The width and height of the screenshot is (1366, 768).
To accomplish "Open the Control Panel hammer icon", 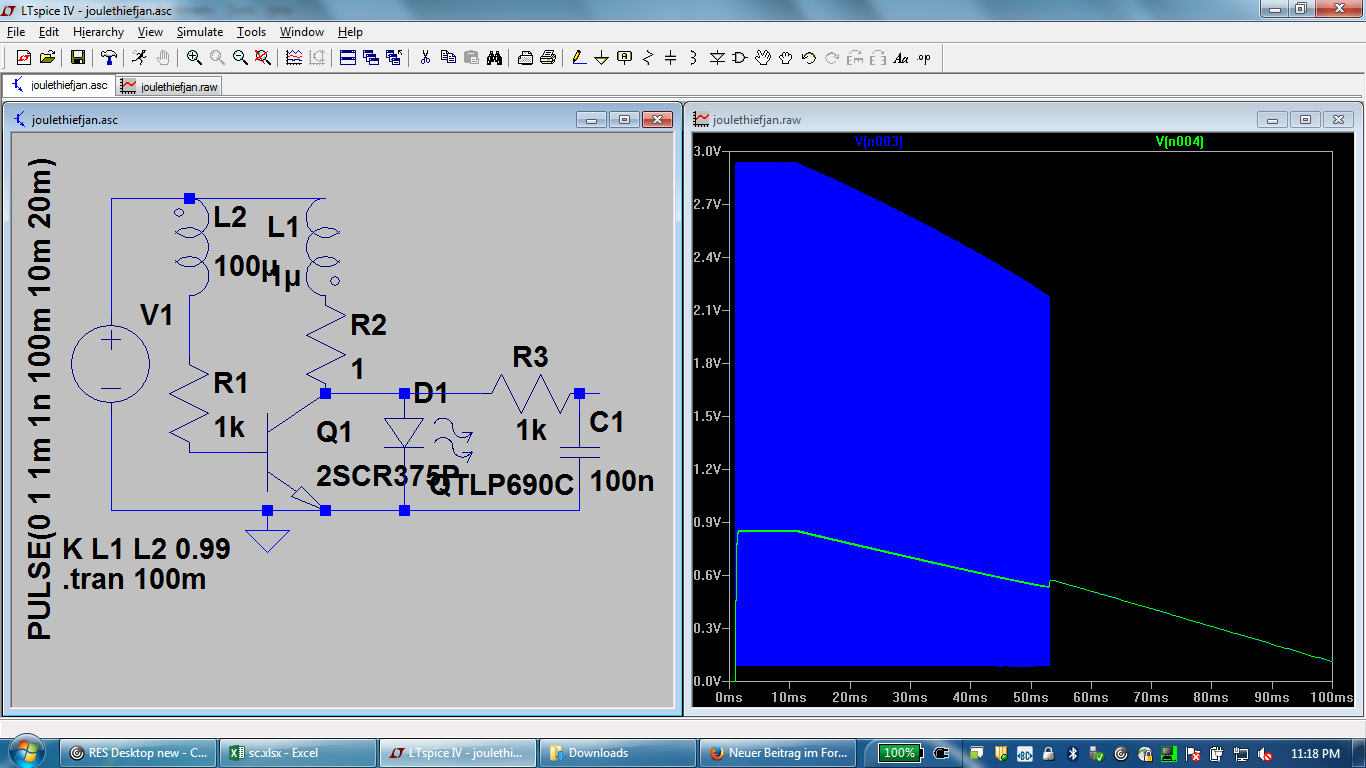I will tap(109, 58).
